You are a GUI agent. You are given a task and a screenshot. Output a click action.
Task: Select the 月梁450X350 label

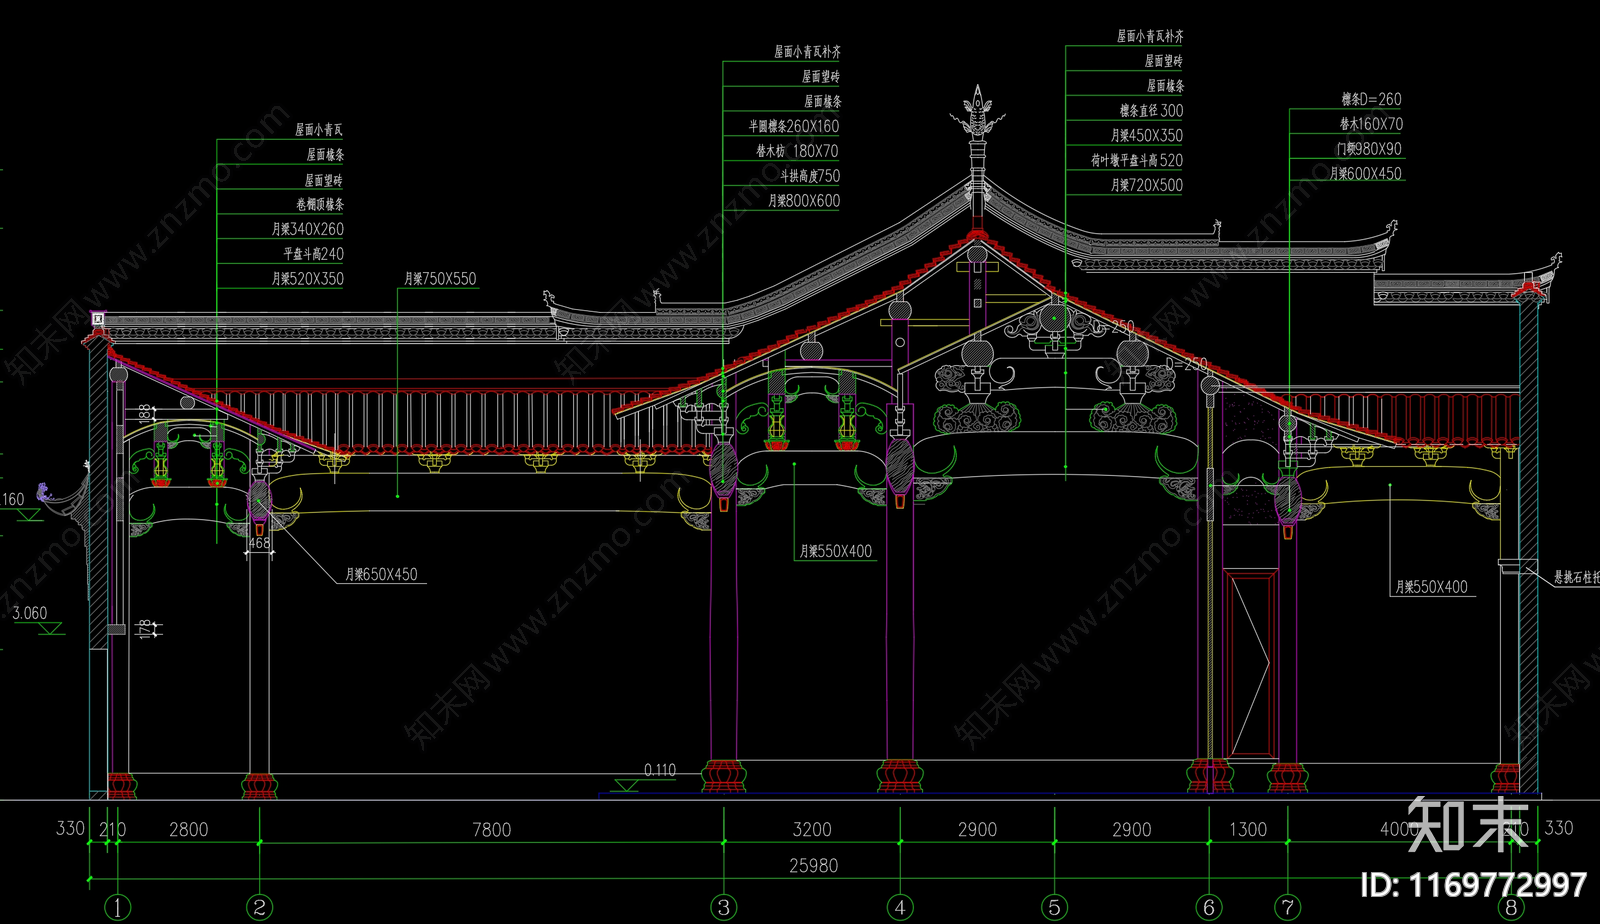pos(1147,135)
